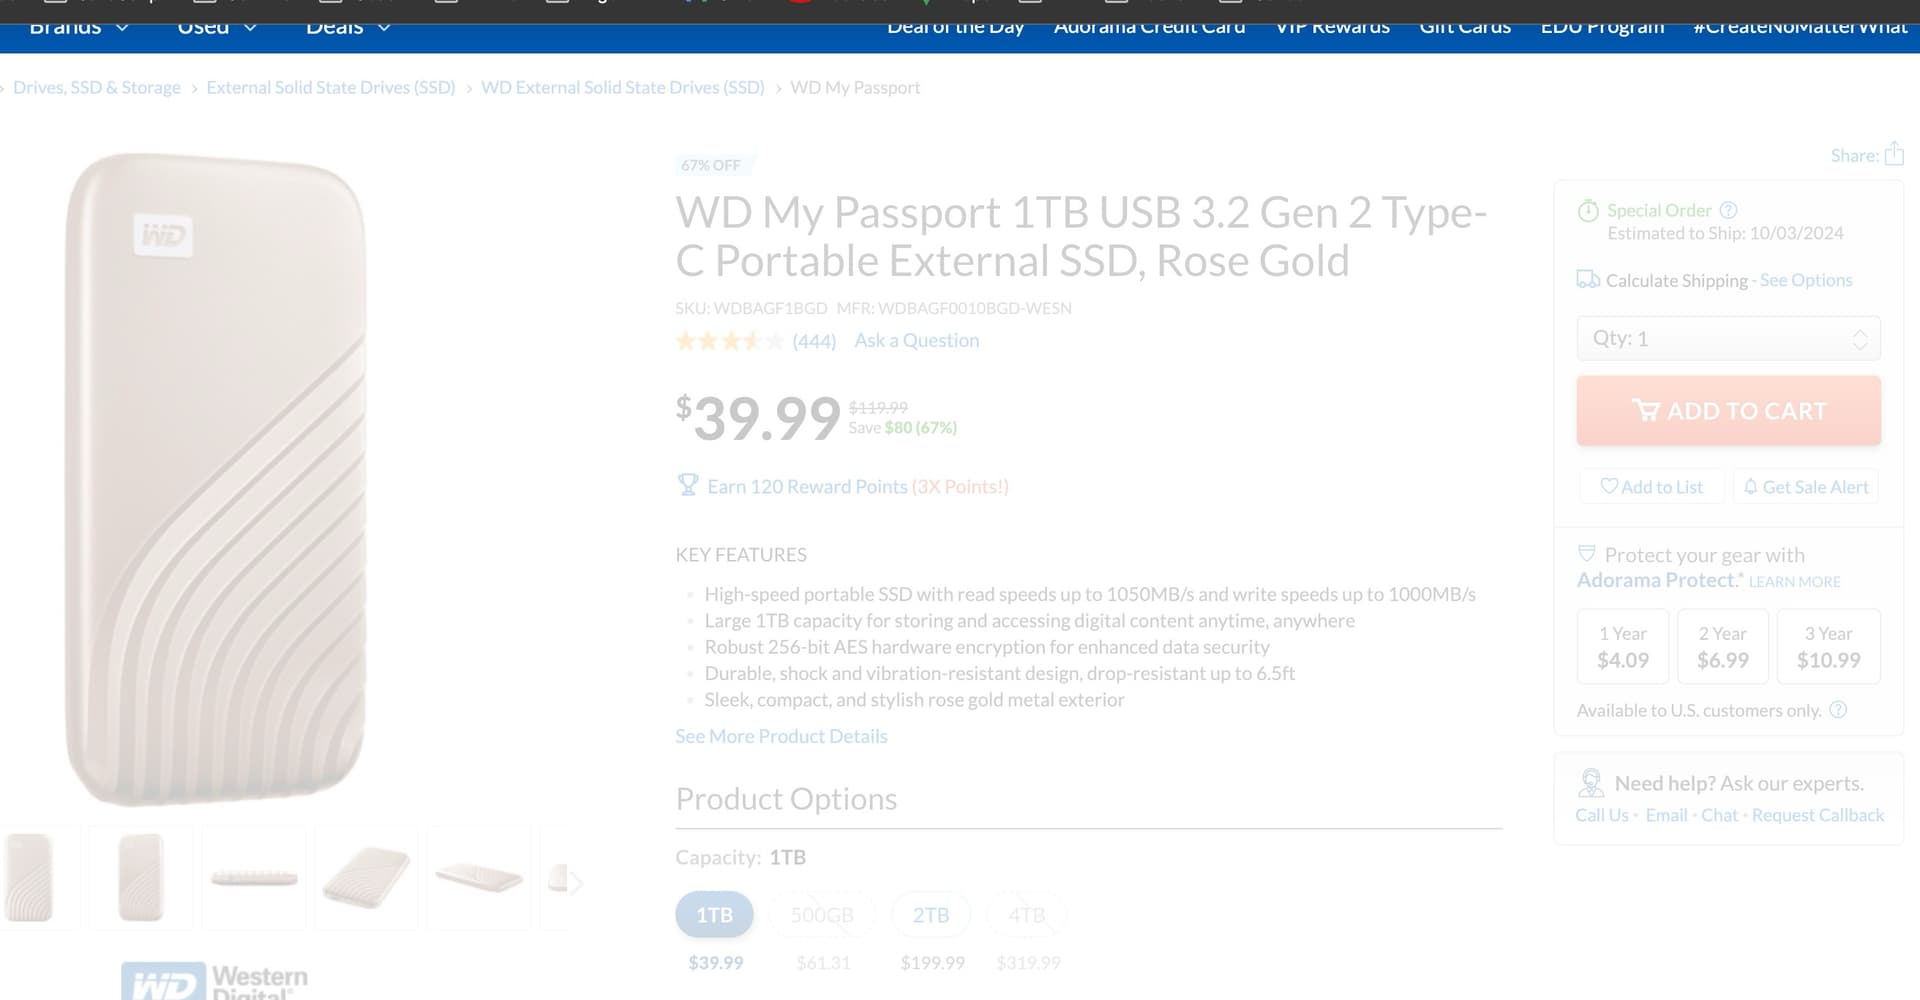1920x1000 pixels.
Task: Click the heart Add to List icon
Action: [x=1608, y=486]
